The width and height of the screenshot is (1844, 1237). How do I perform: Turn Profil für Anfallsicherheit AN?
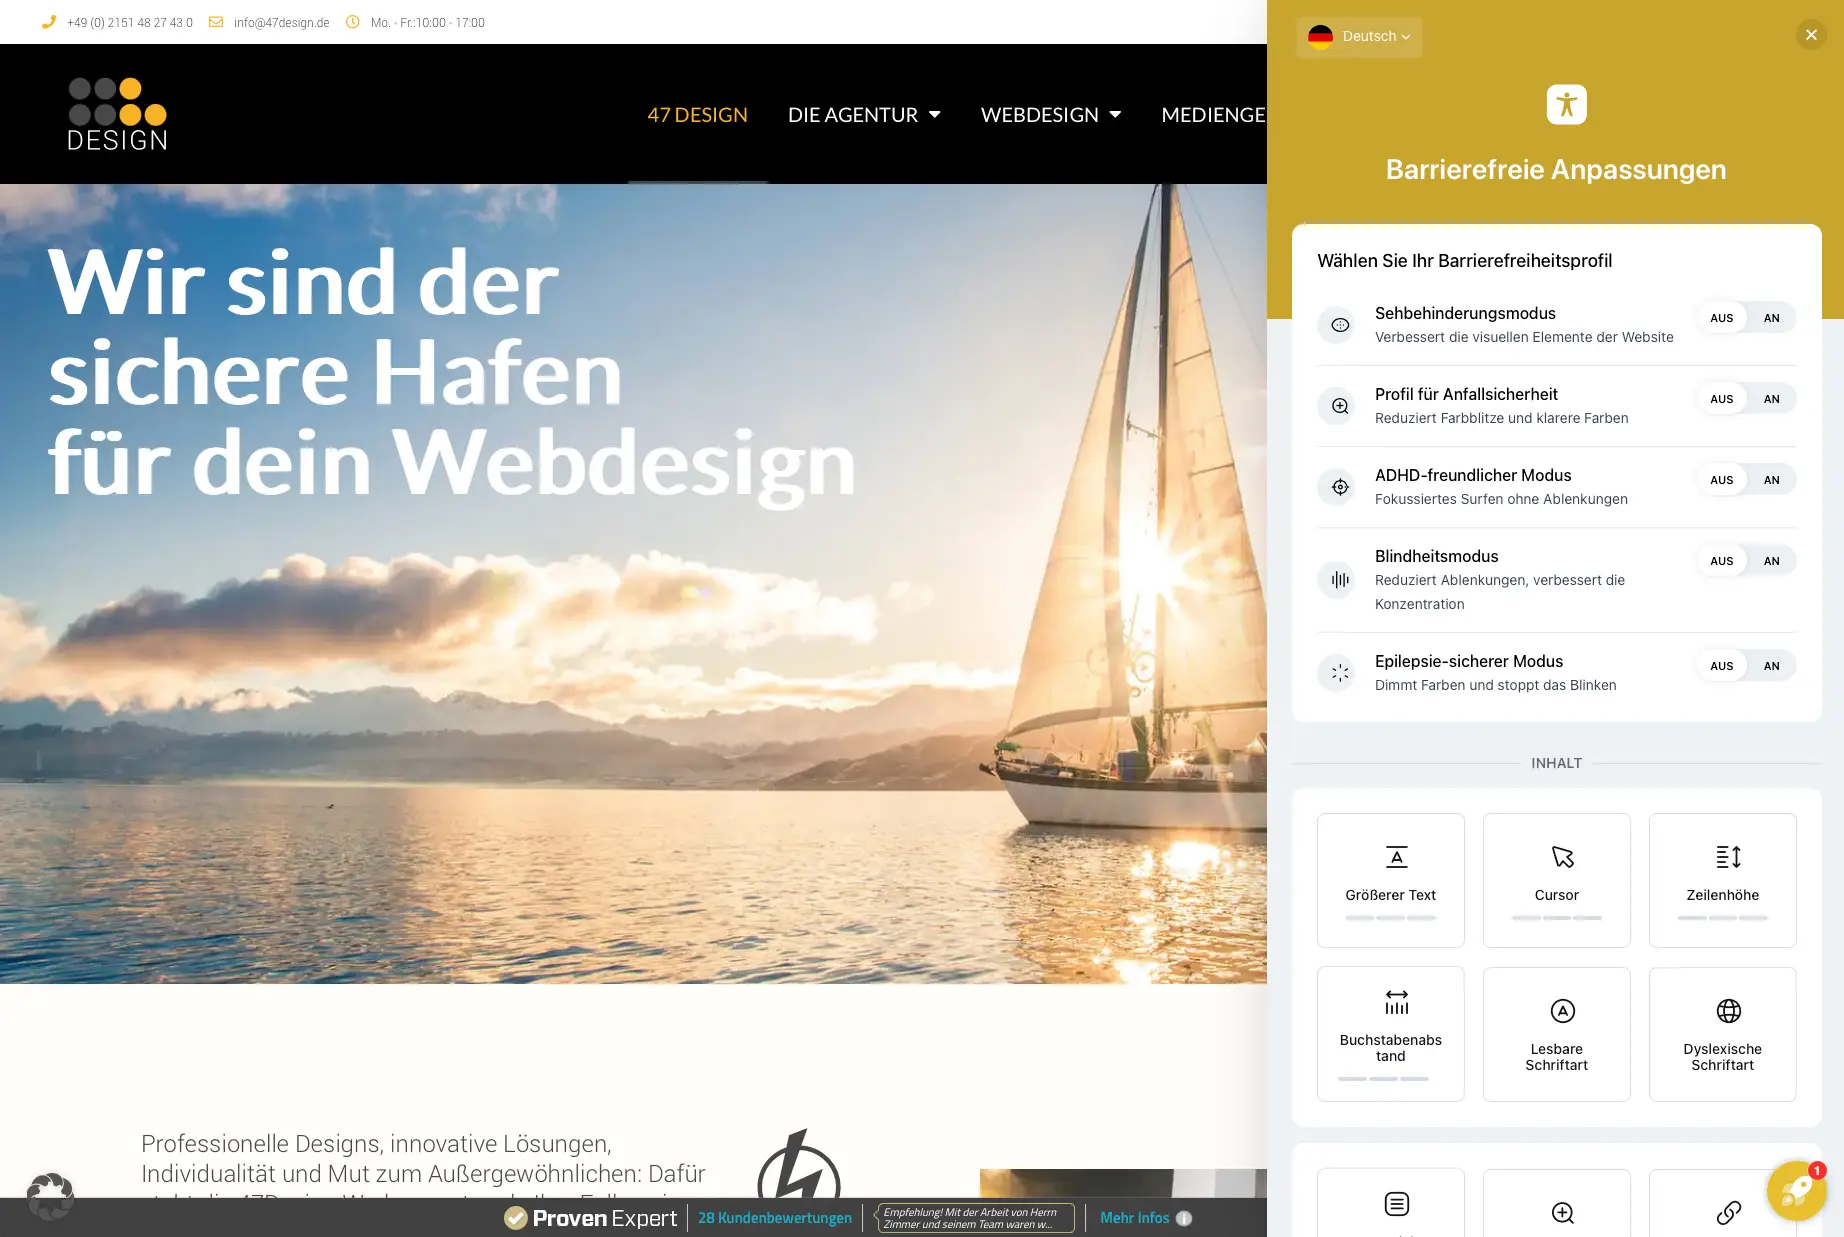pos(1771,399)
